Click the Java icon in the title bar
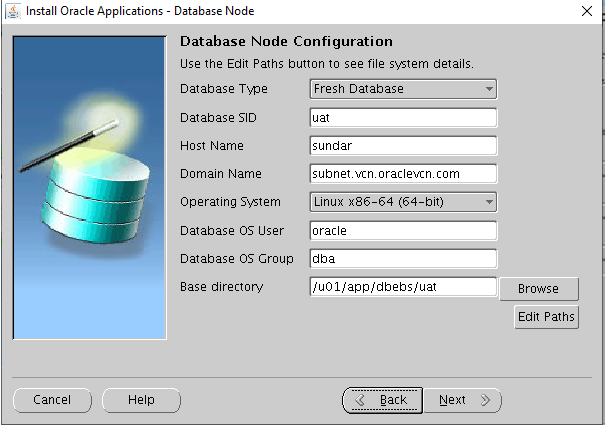This screenshot has height=425, width=605. click(13, 11)
